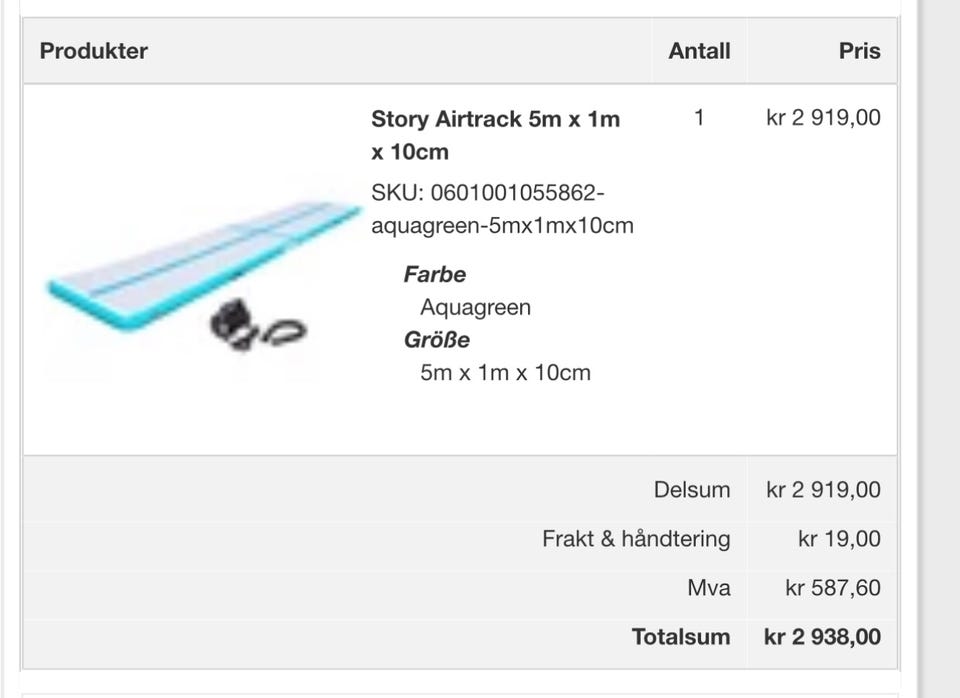This screenshot has height=698, width=960.
Task: Open the Story Airtrack 5m x 1m product title
Action: (495, 135)
